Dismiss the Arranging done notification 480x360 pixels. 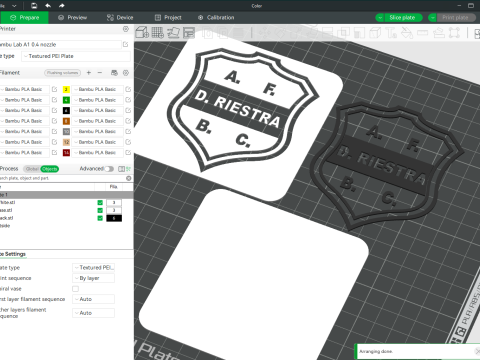click(x=477, y=351)
